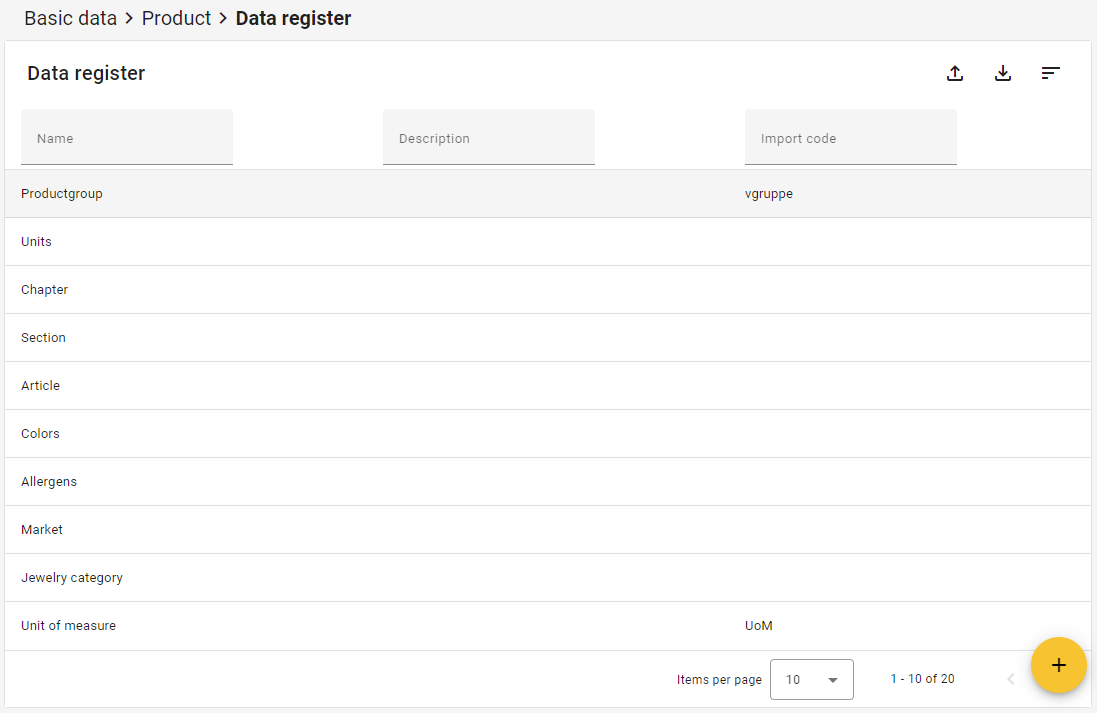Screen dimensions: 1097x713
Task: Click the download icon in Data register header
Action: [x=1003, y=73]
